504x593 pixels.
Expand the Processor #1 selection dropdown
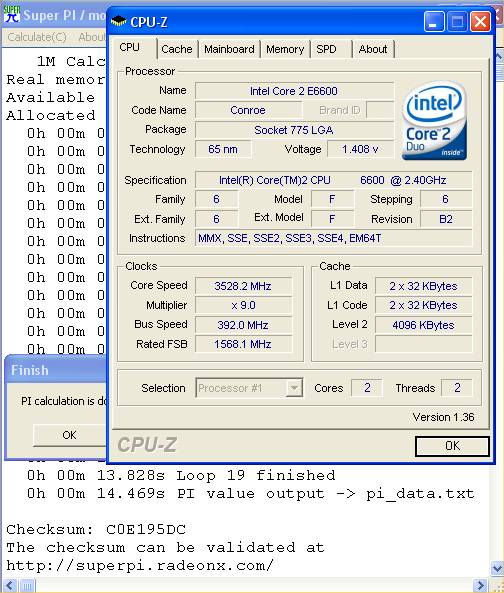249,388
